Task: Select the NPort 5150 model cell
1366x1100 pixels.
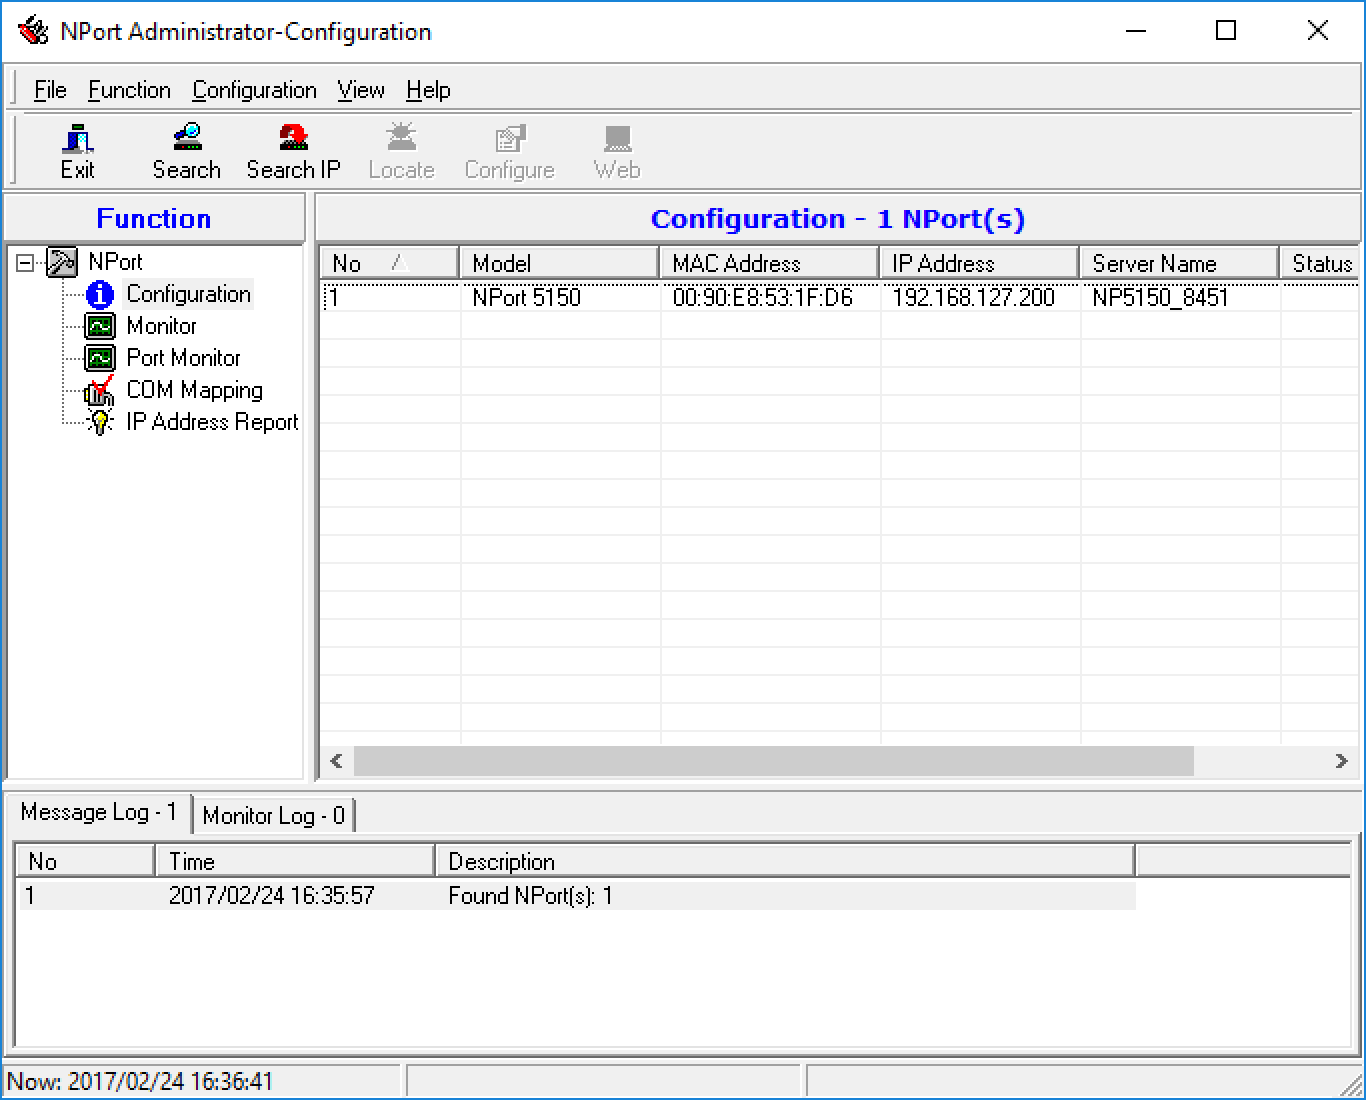Action: 526,297
